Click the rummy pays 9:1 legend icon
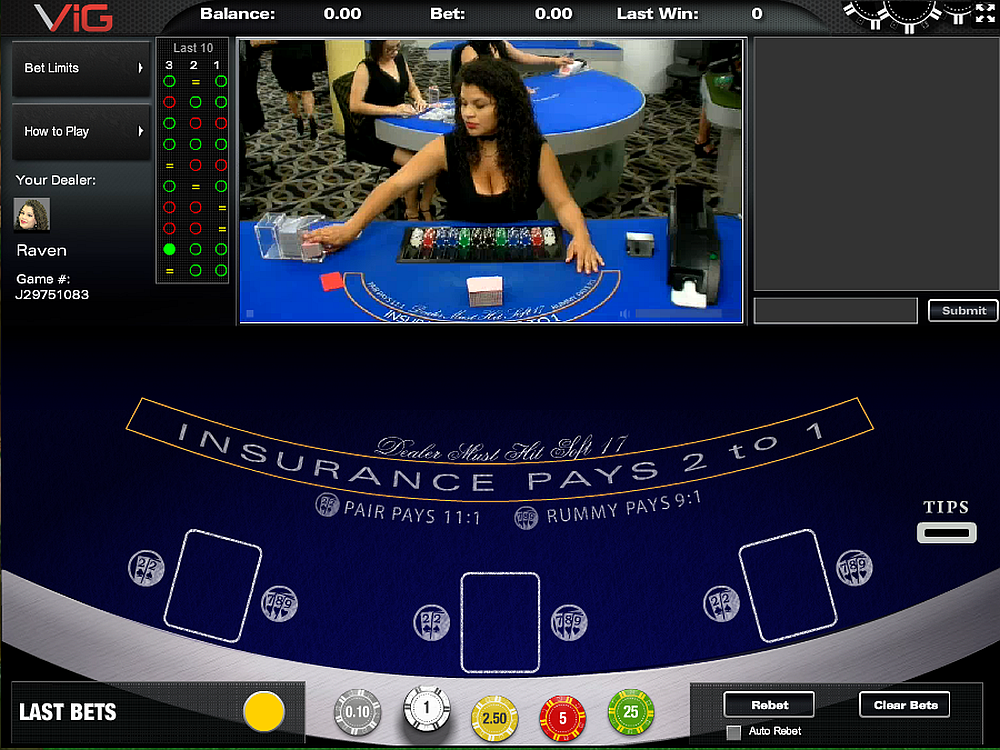This screenshot has width=1000, height=750. point(526,517)
